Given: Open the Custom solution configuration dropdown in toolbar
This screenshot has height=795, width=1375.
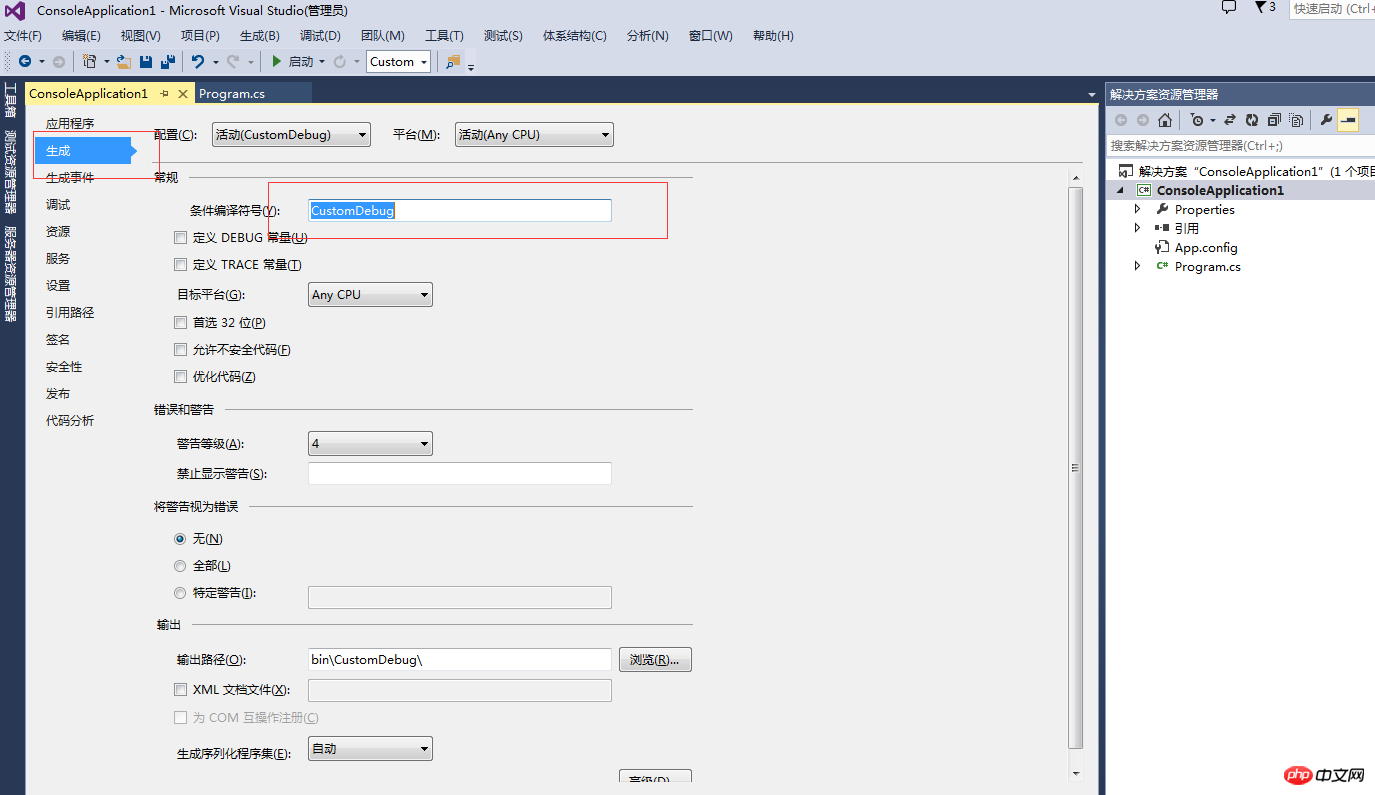Looking at the screenshot, I should point(398,62).
